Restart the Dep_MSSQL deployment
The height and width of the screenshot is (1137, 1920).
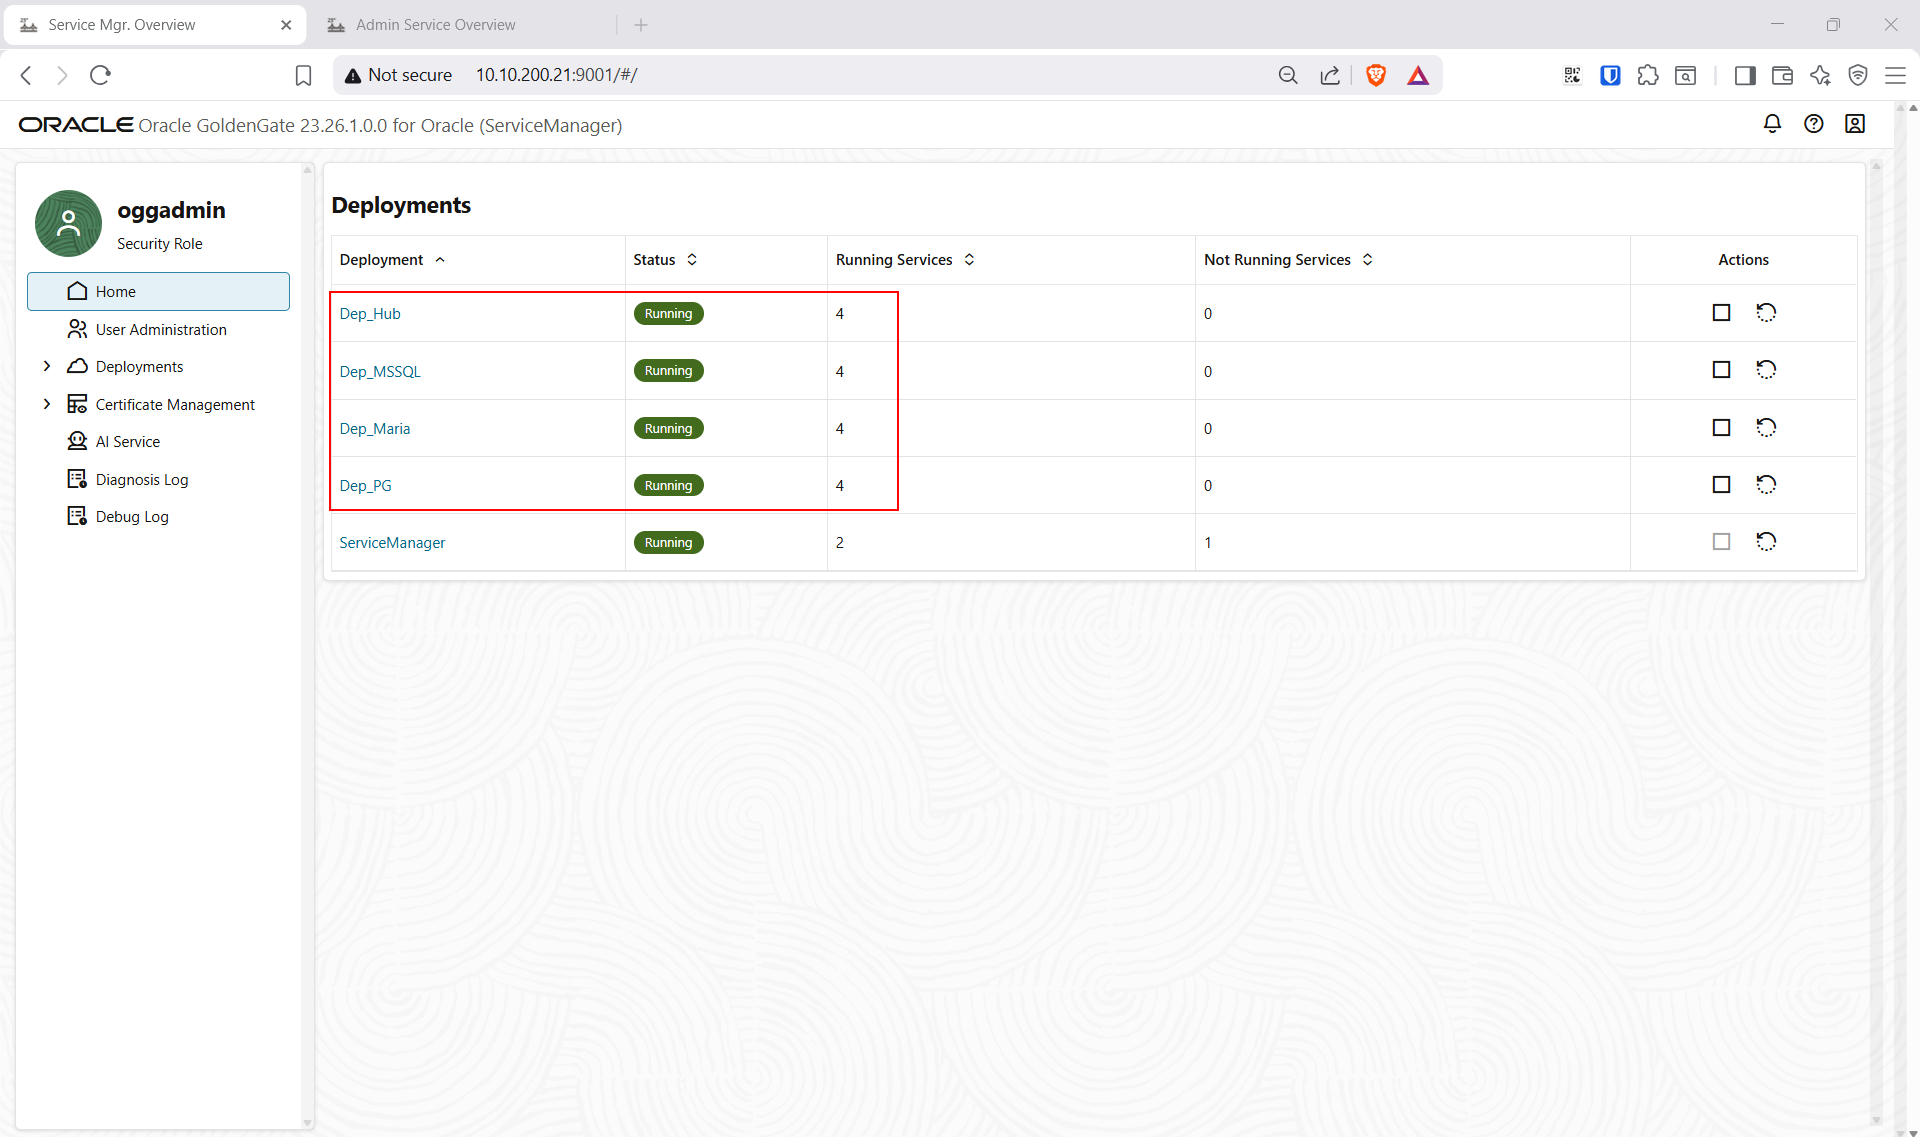pos(1766,370)
